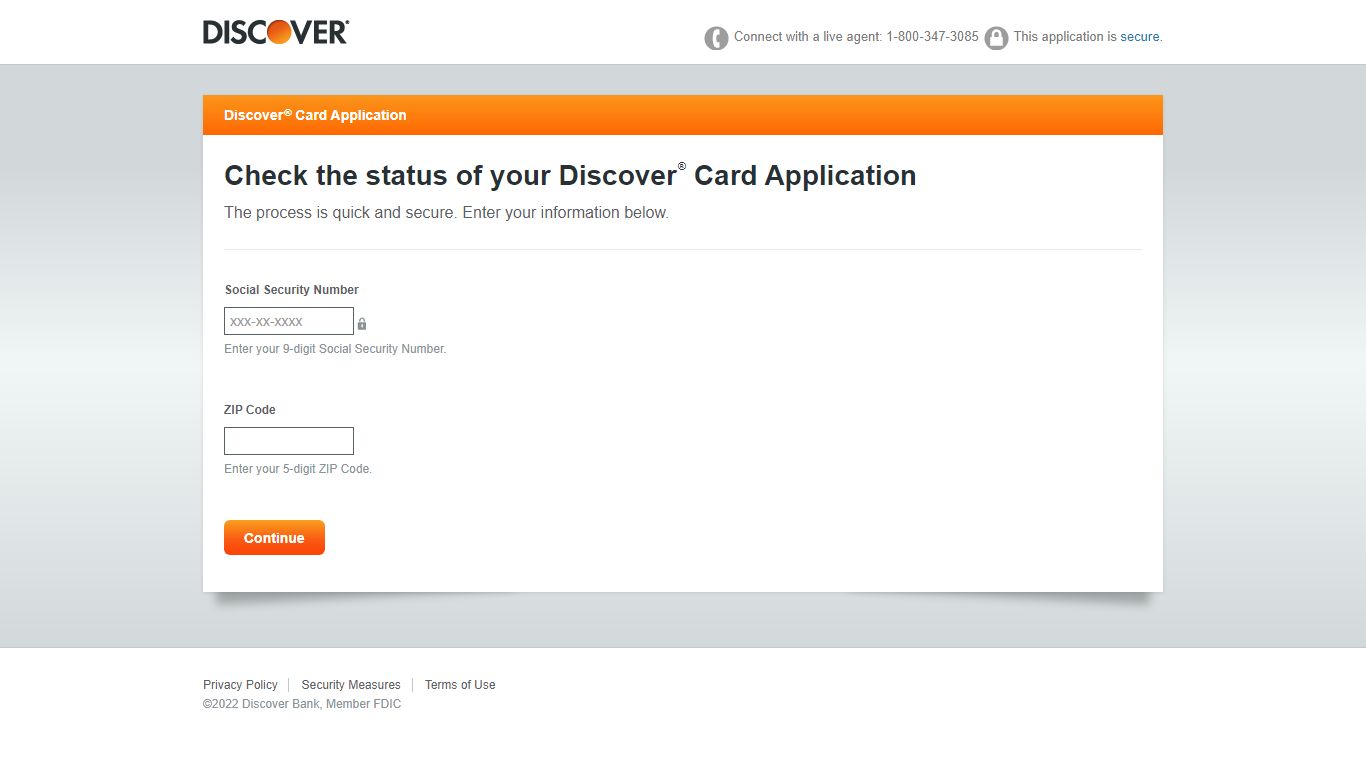Image resolution: width=1366 pixels, height=768 pixels.
Task: Open the Terms of Use footer link
Action: point(460,685)
